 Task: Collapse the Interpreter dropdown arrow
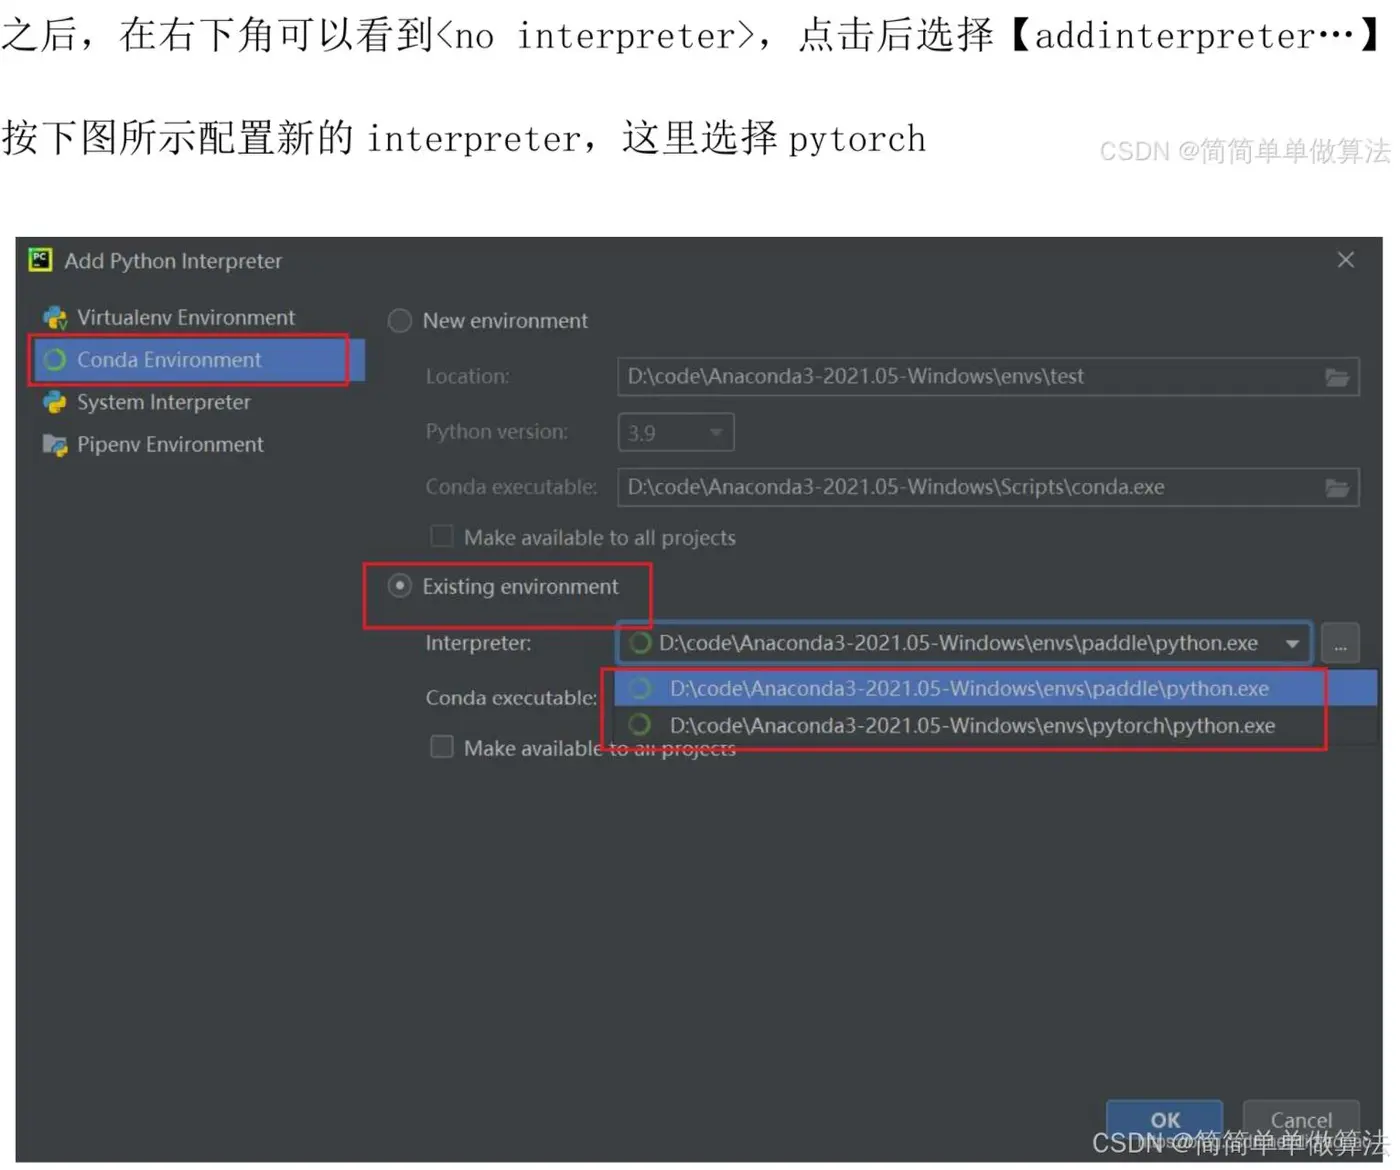(1292, 644)
